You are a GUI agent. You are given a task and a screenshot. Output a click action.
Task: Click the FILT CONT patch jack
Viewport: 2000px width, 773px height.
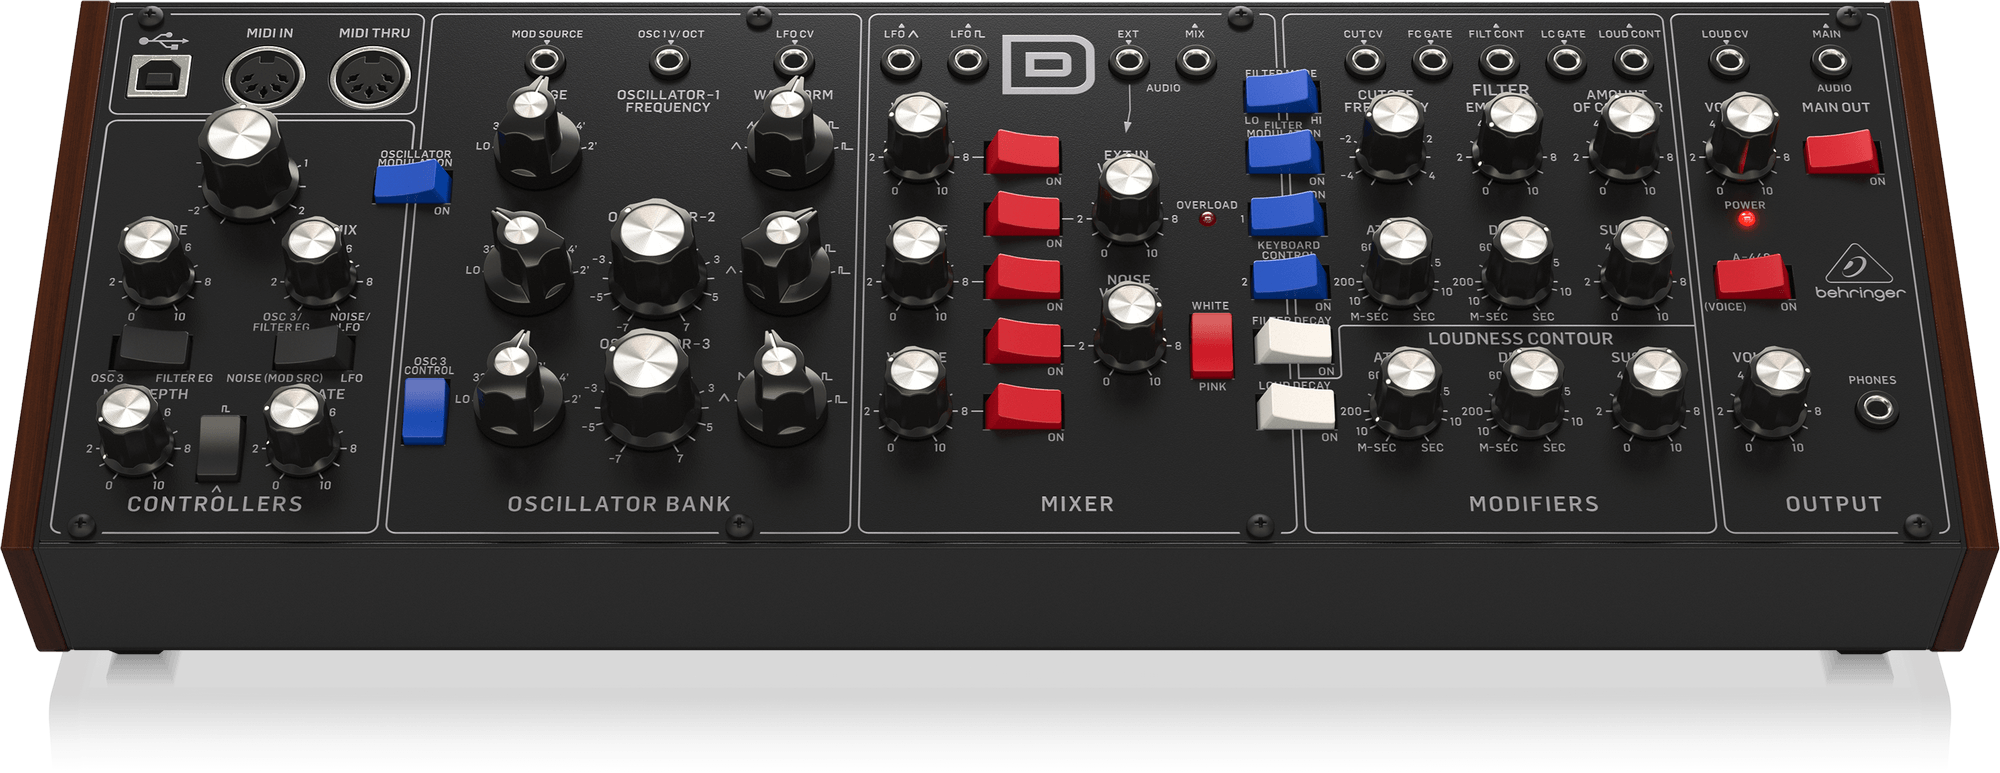coord(1498,62)
